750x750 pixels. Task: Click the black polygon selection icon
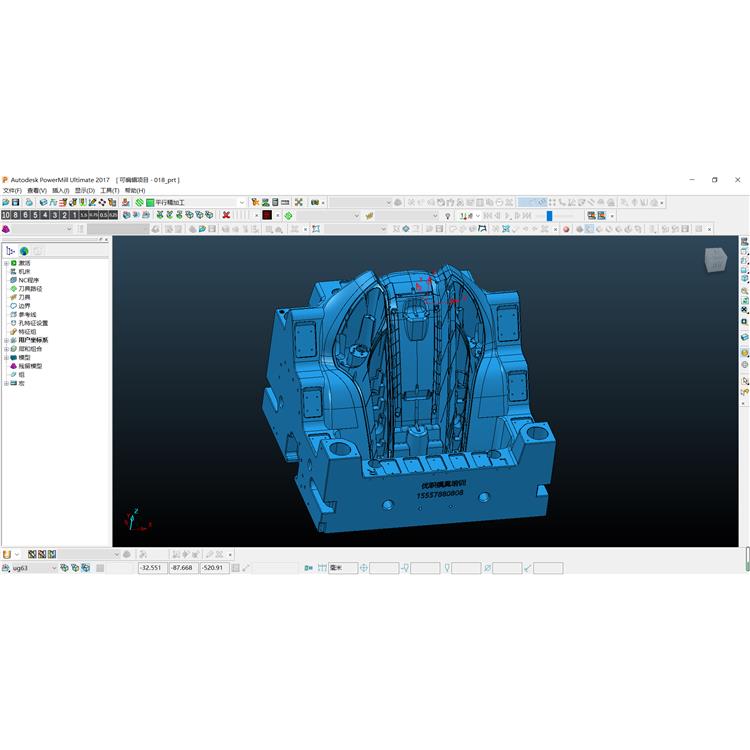(483, 229)
